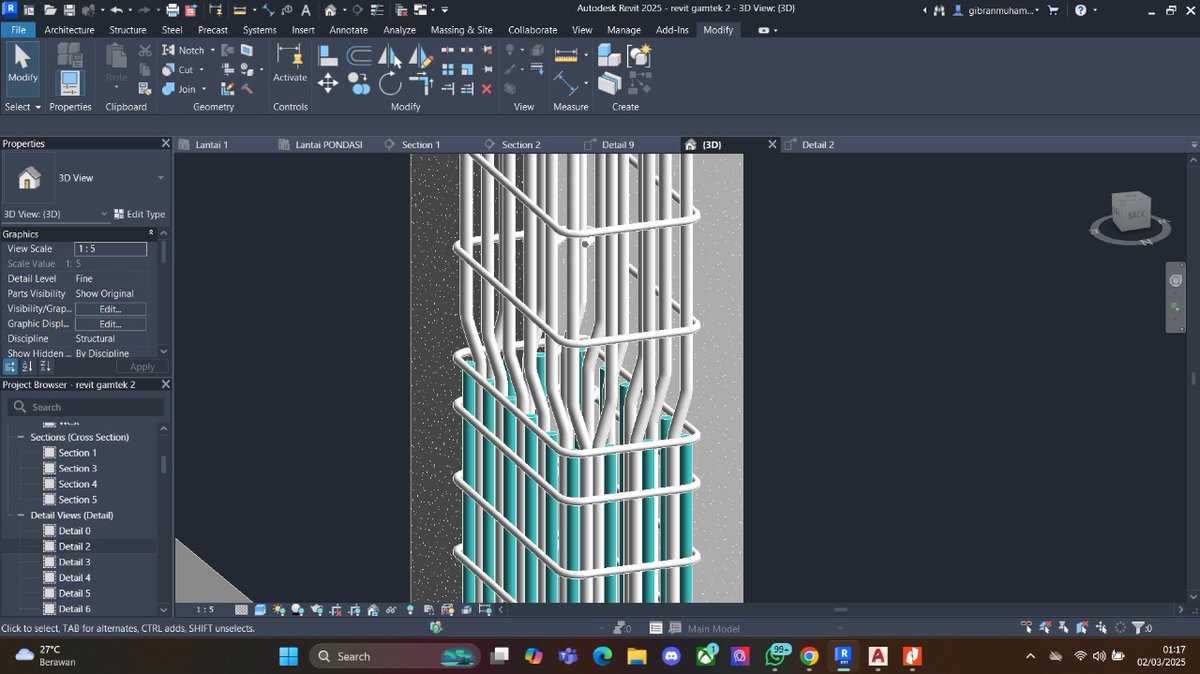Screen dimensions: 1200x674
Task: Click the Edit Type button
Action: pyautogui.click(x=139, y=214)
